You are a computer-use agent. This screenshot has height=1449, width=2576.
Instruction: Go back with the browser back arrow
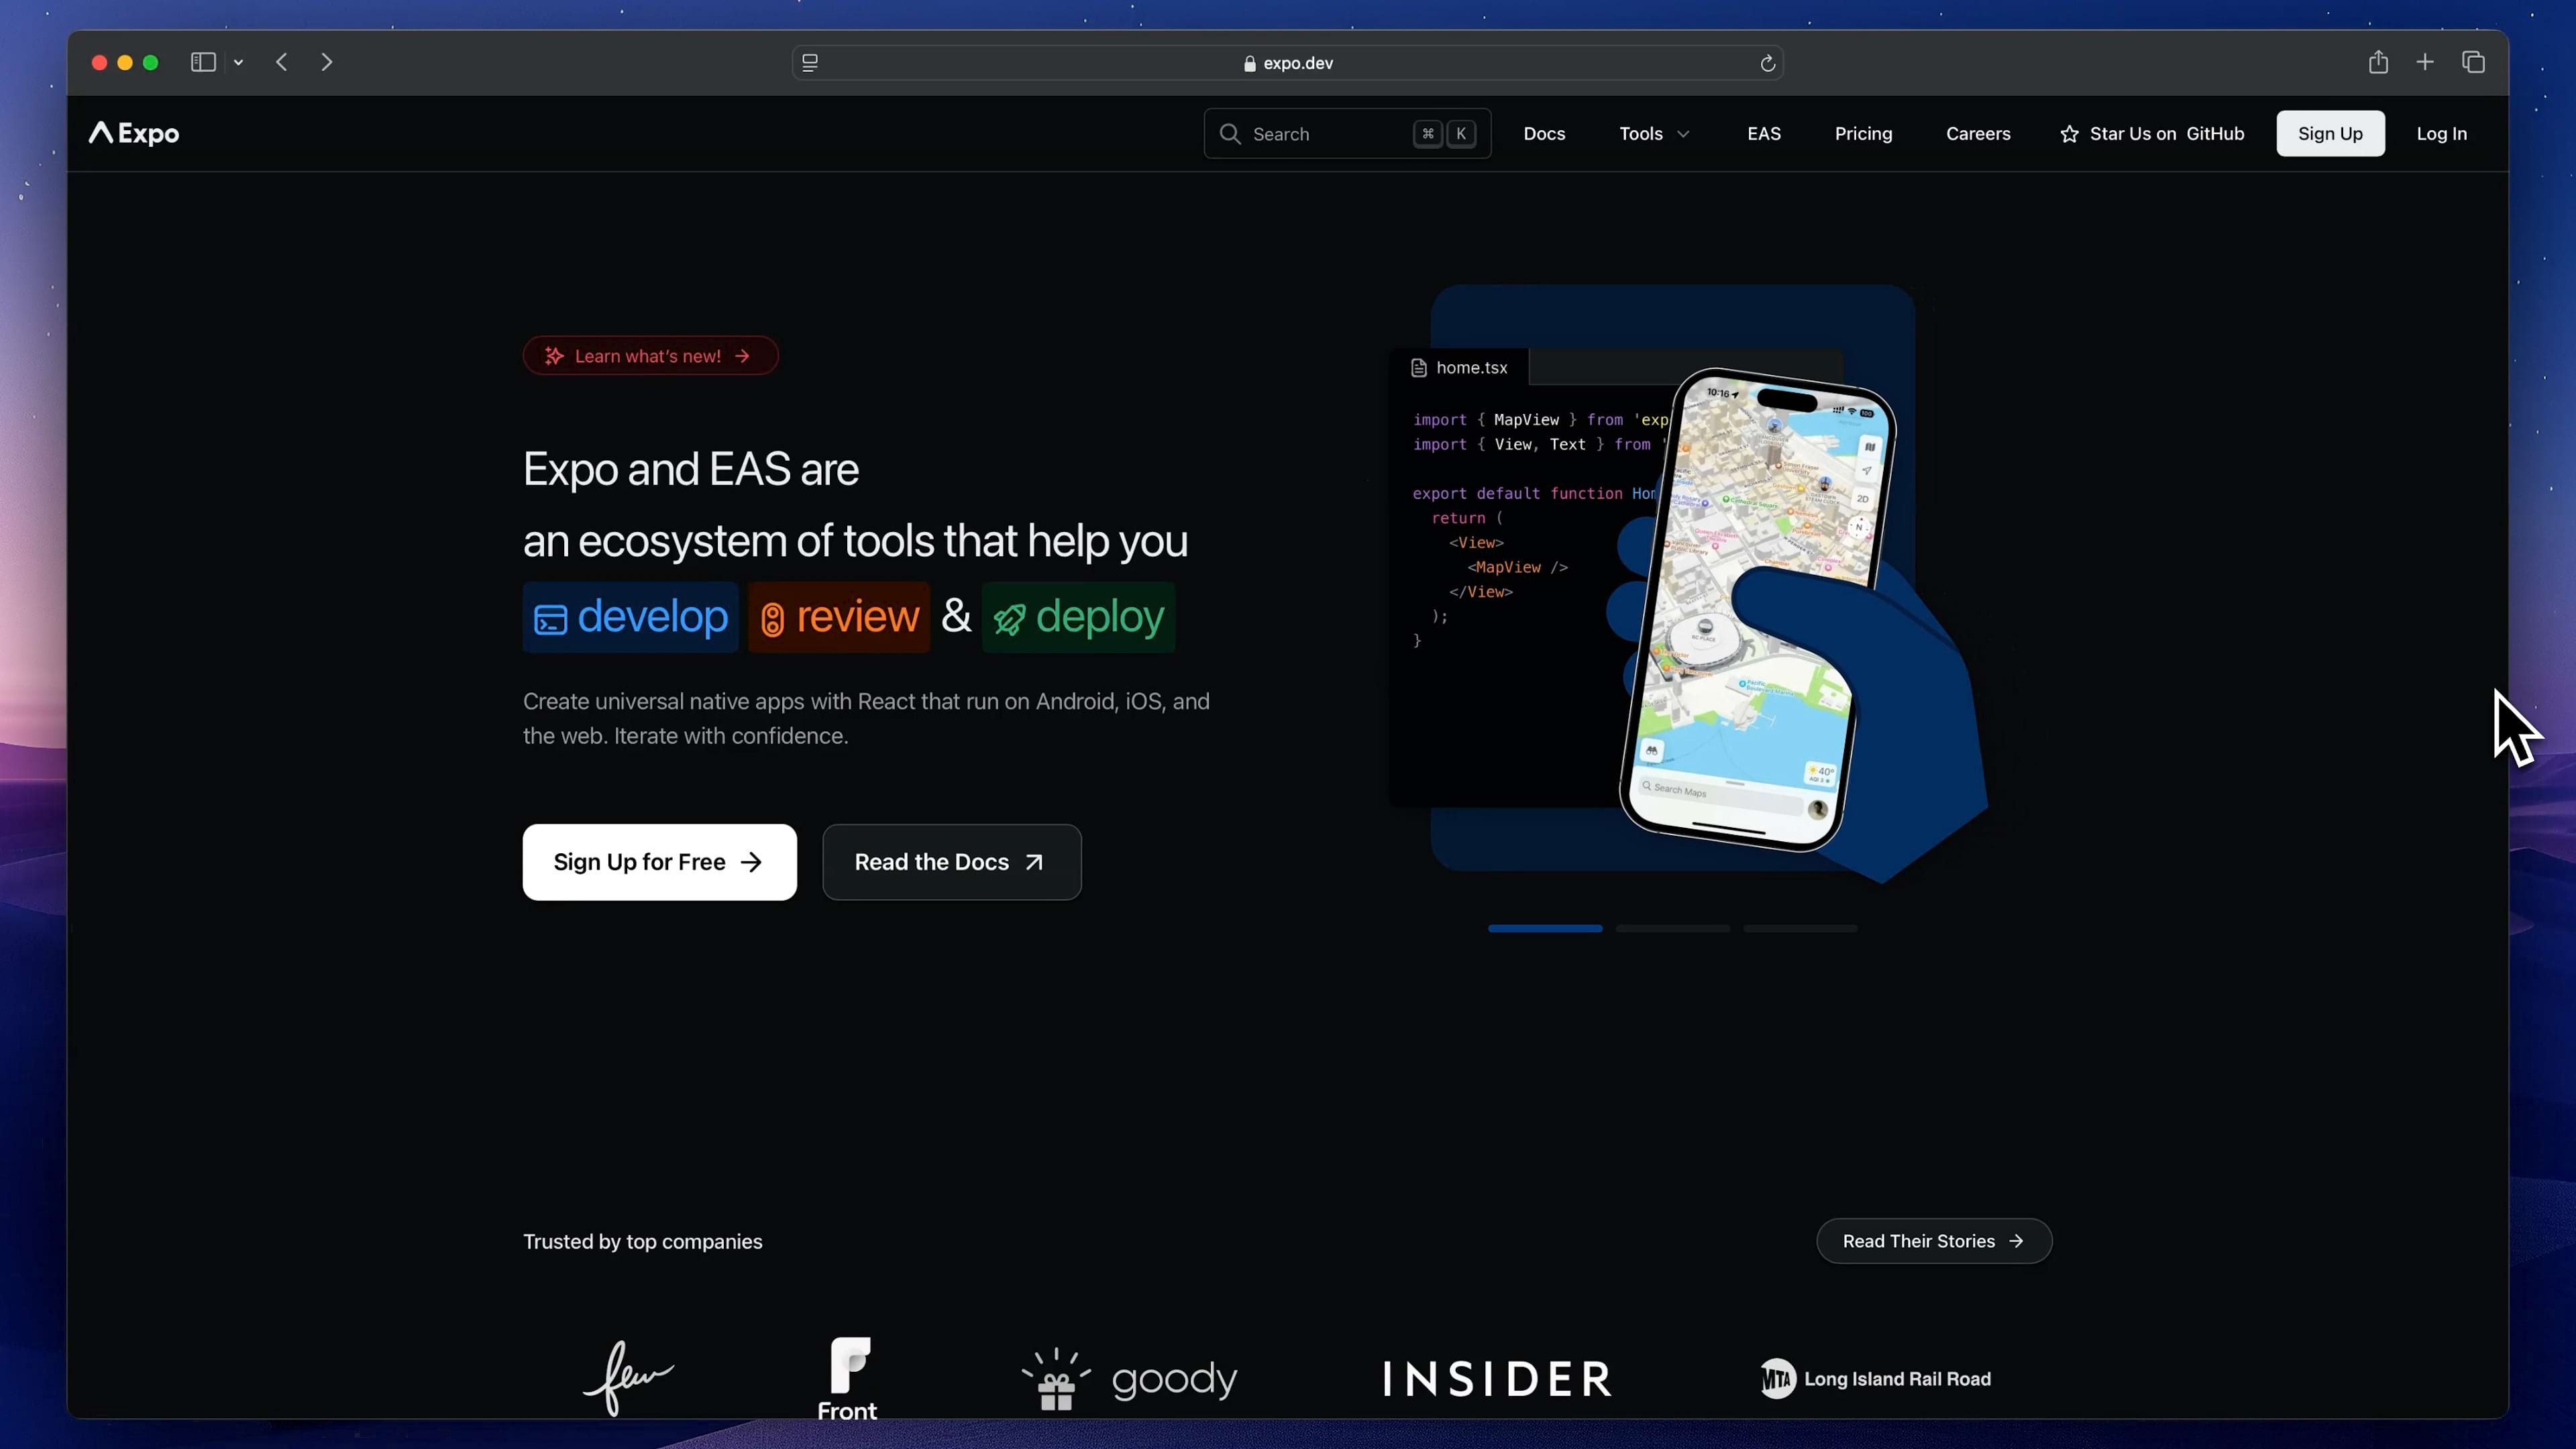point(282,62)
